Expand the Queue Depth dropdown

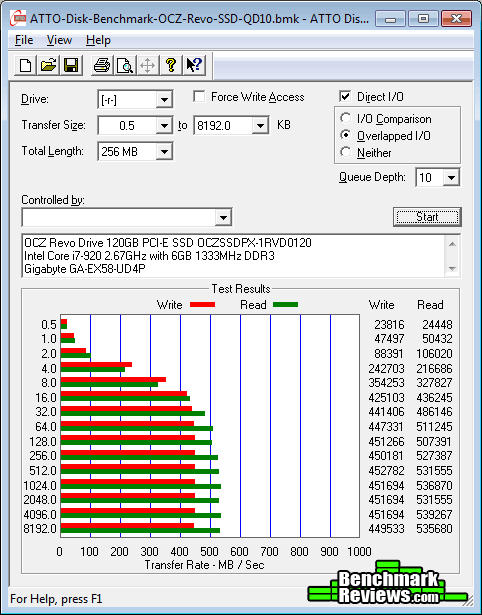tap(451, 178)
